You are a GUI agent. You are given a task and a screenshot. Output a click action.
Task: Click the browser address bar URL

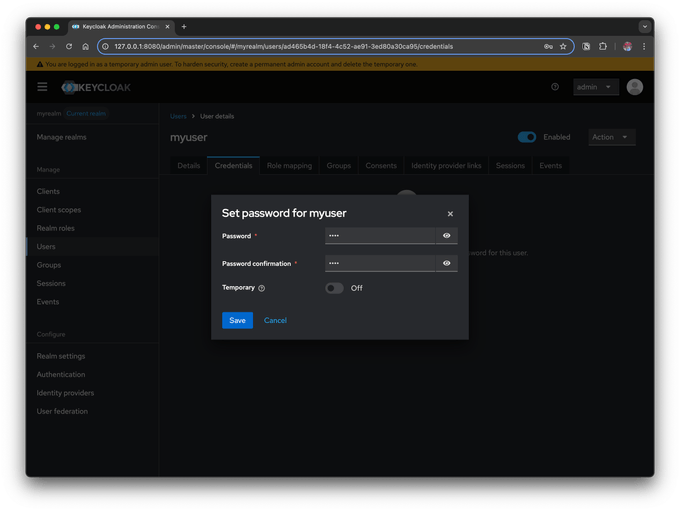[284, 46]
